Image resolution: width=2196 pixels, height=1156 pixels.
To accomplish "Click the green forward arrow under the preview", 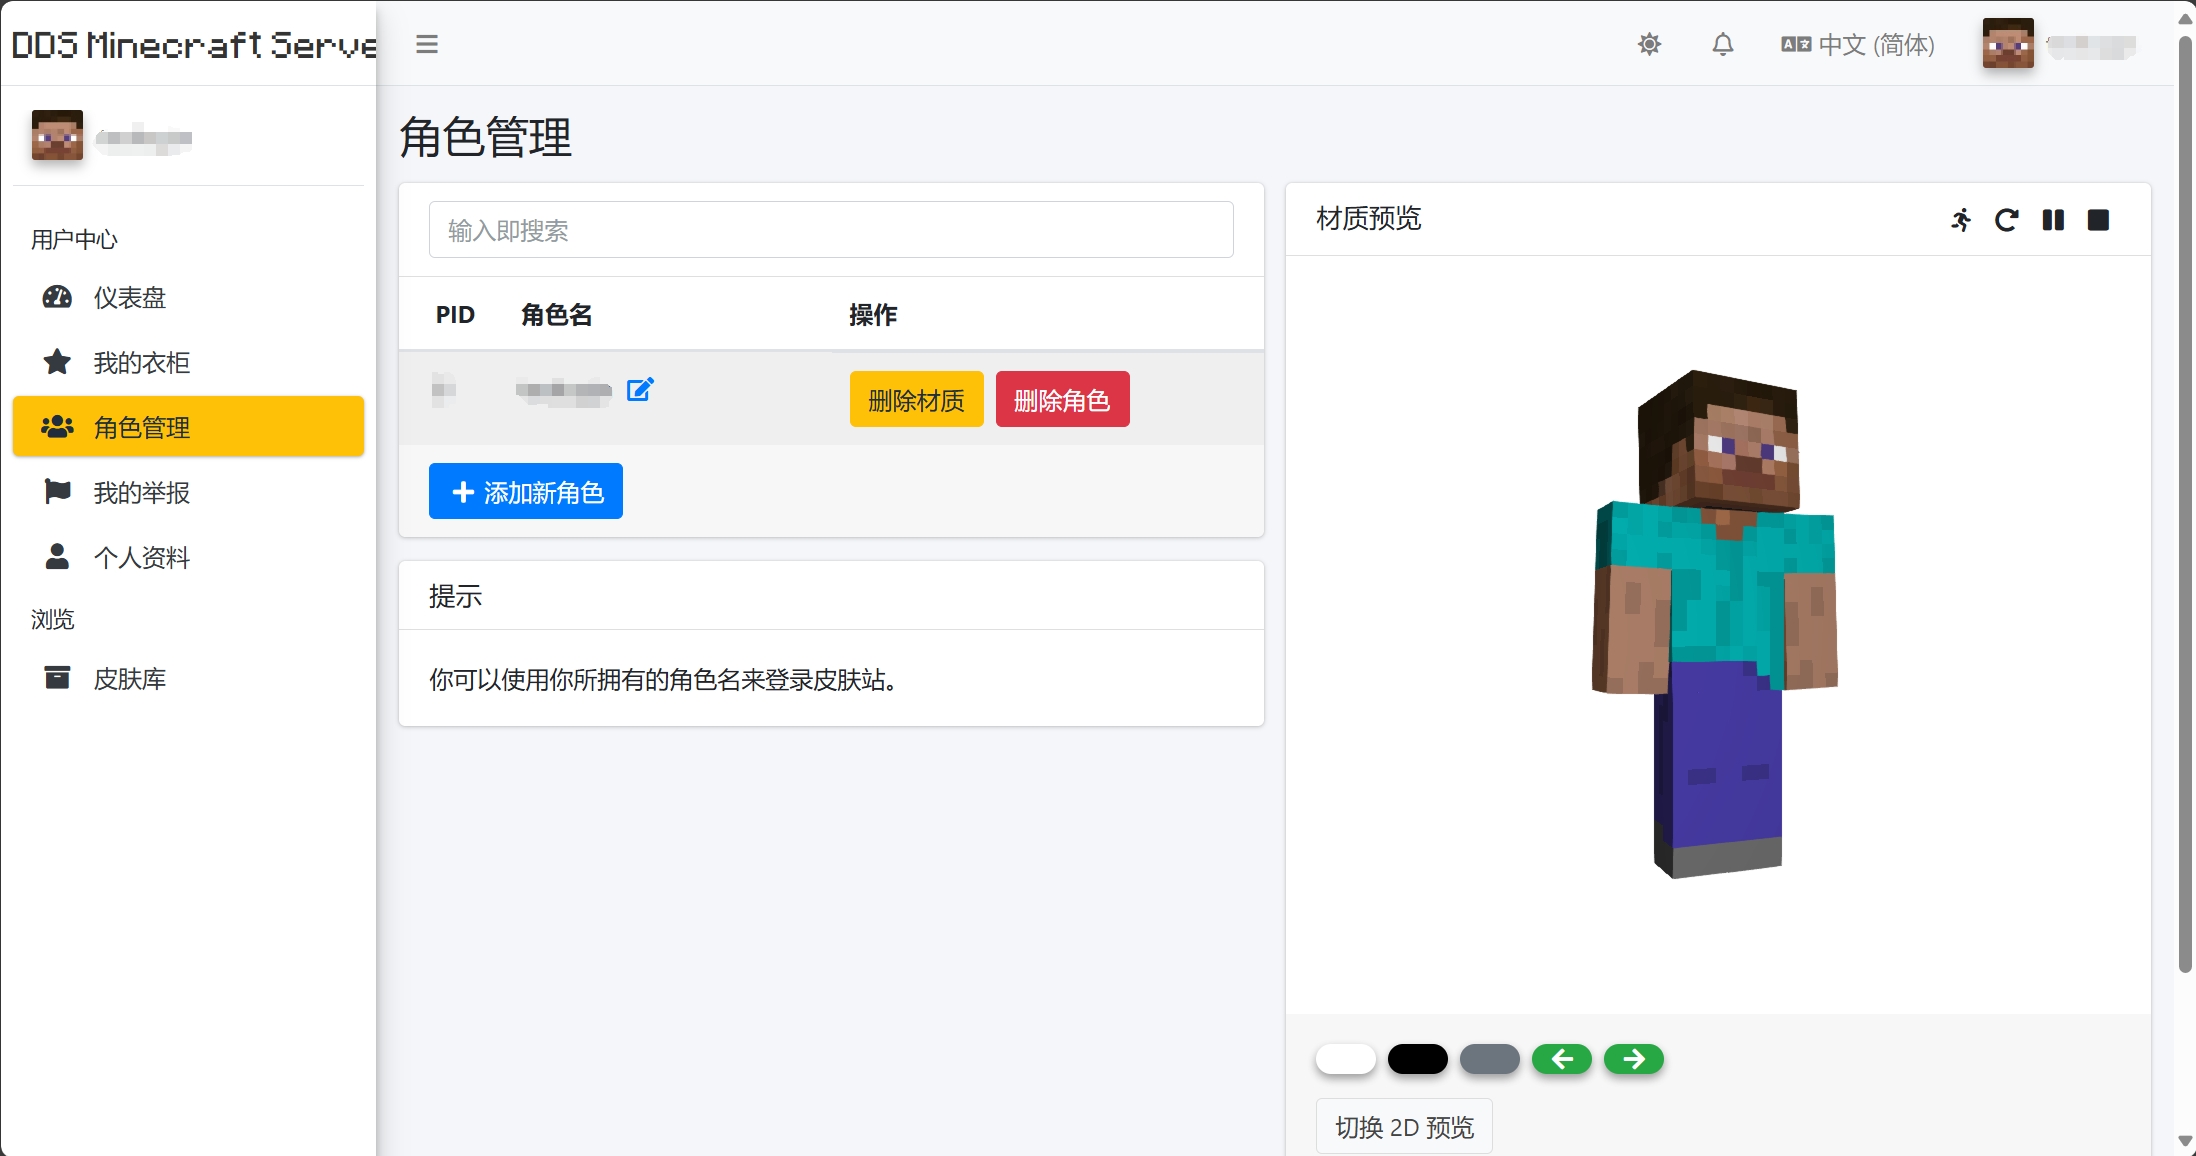I will point(1633,1059).
